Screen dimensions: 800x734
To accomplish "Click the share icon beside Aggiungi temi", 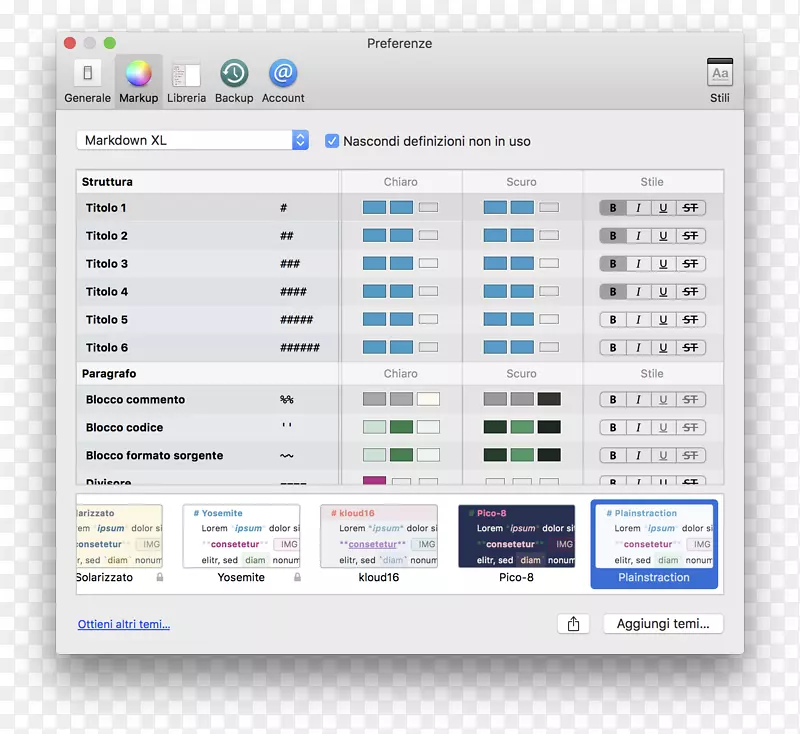I will [573, 624].
